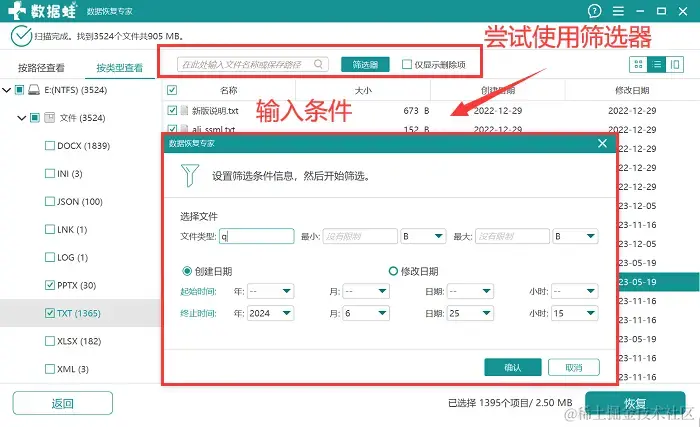Open the start time year dropdown
Image resolution: width=700 pixels, height=427 pixels.
(270, 291)
